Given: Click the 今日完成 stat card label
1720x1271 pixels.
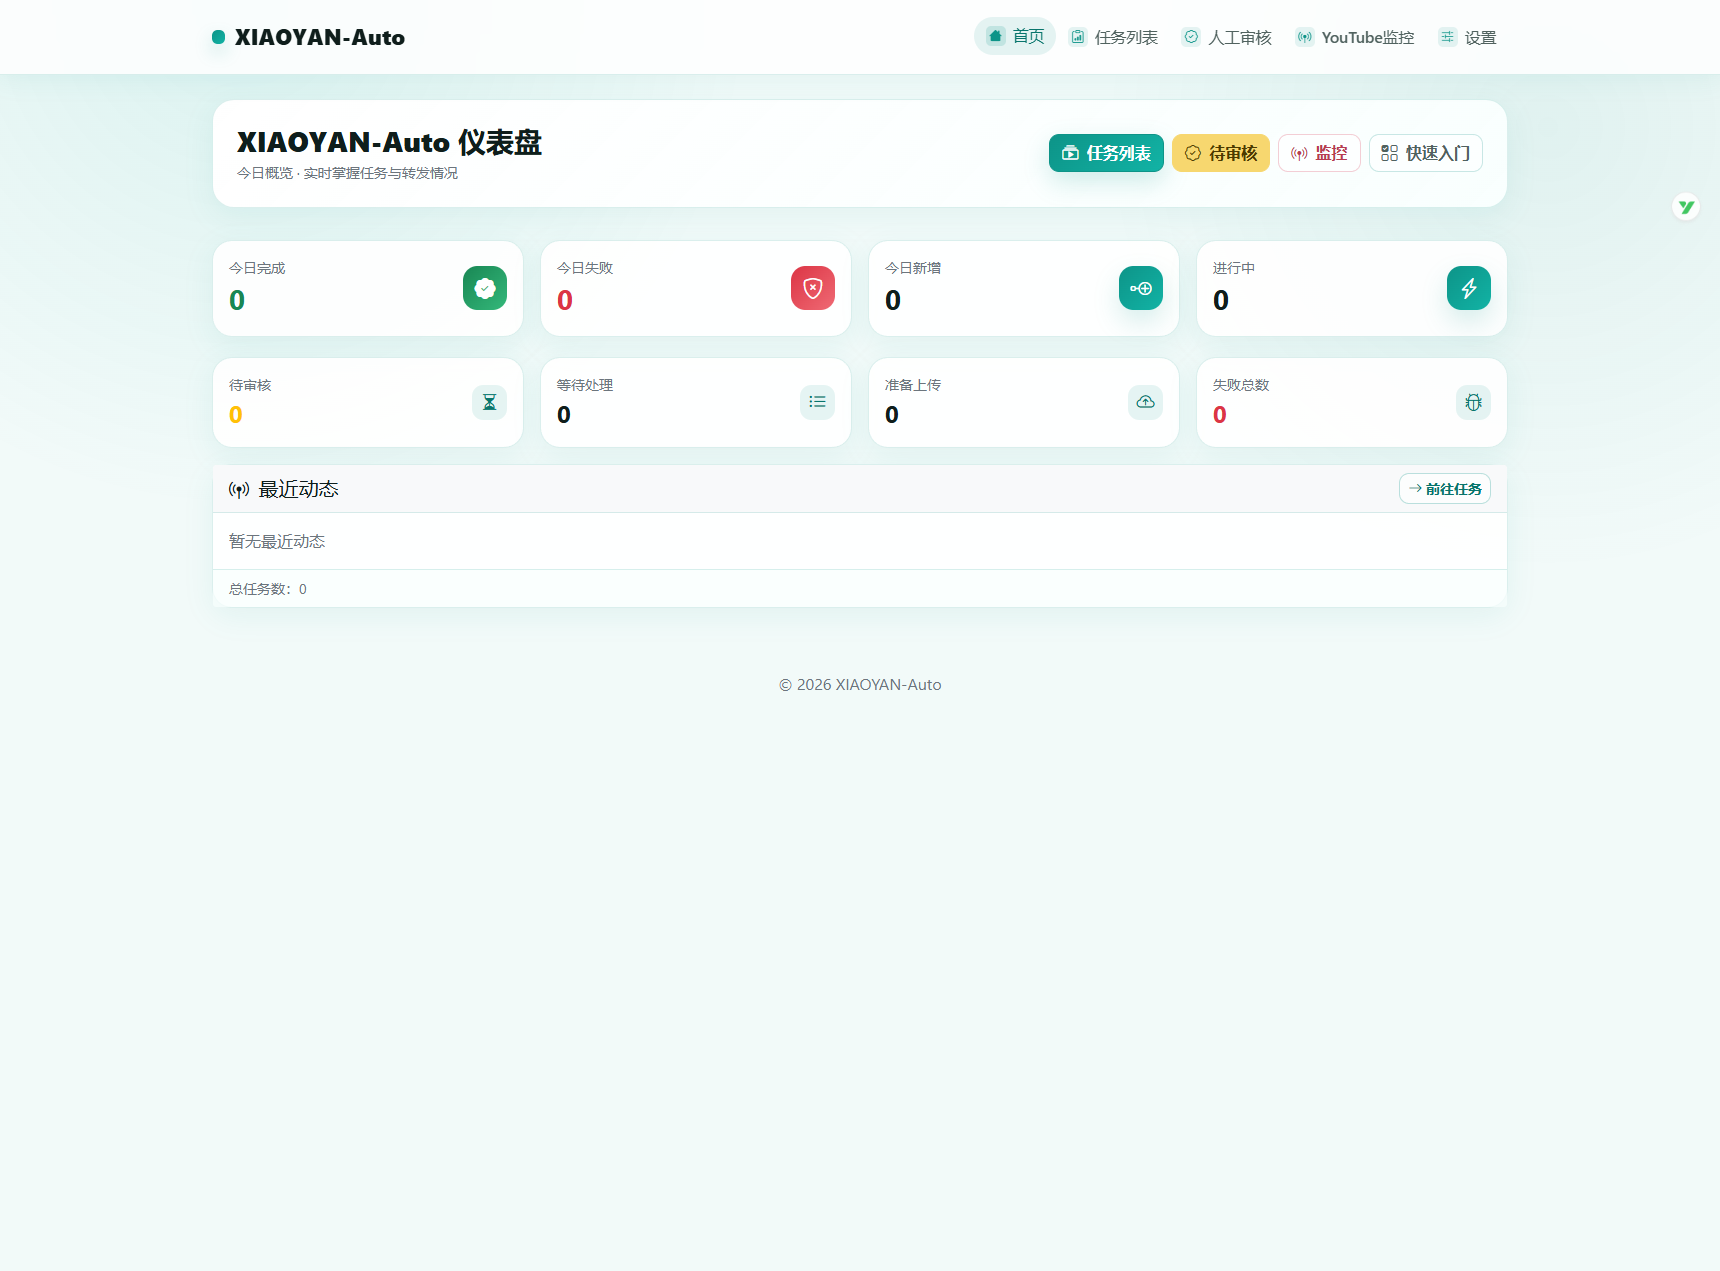Looking at the screenshot, I should tap(257, 268).
